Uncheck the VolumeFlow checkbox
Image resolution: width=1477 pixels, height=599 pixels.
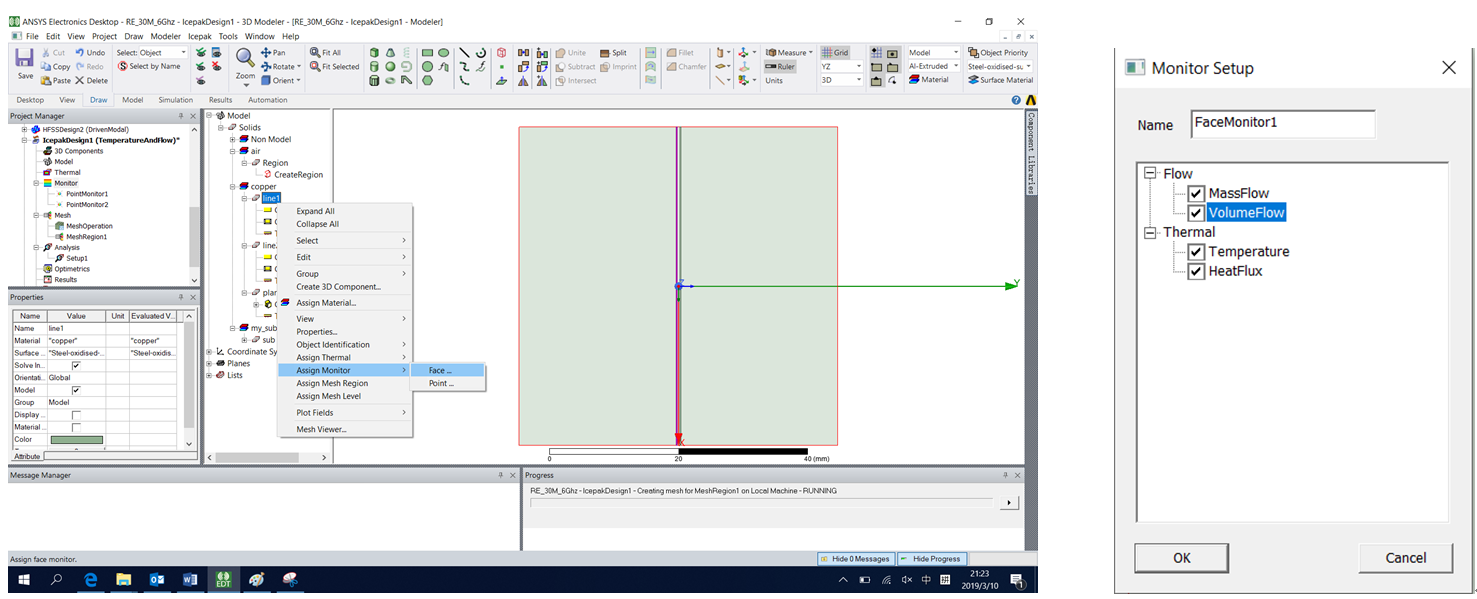click(x=1195, y=213)
